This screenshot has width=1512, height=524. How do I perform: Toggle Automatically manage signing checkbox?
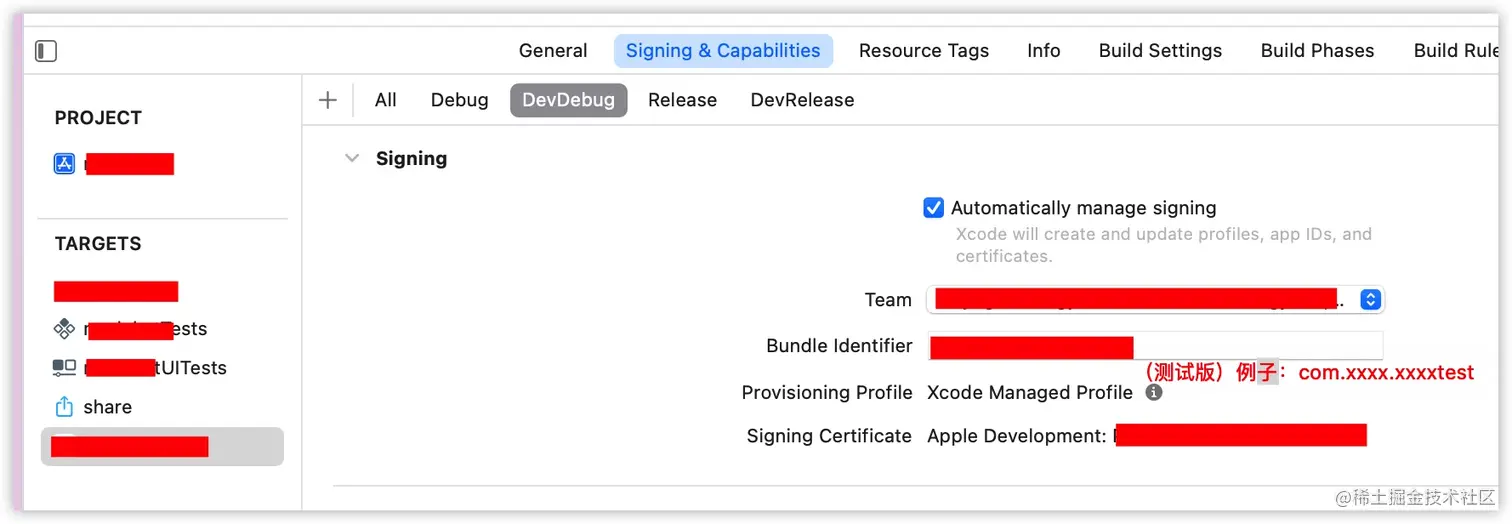933,208
